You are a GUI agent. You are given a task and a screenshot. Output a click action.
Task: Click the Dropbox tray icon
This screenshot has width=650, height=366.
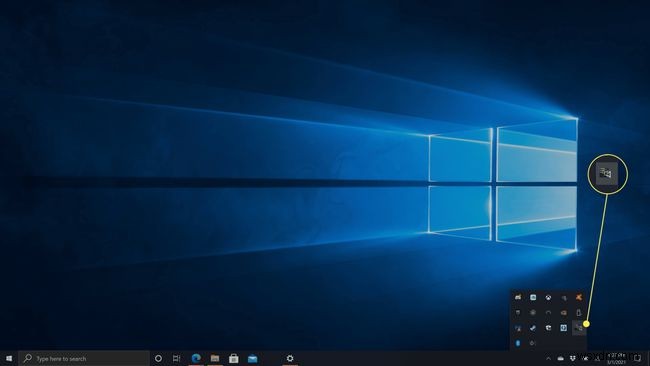[573, 359]
